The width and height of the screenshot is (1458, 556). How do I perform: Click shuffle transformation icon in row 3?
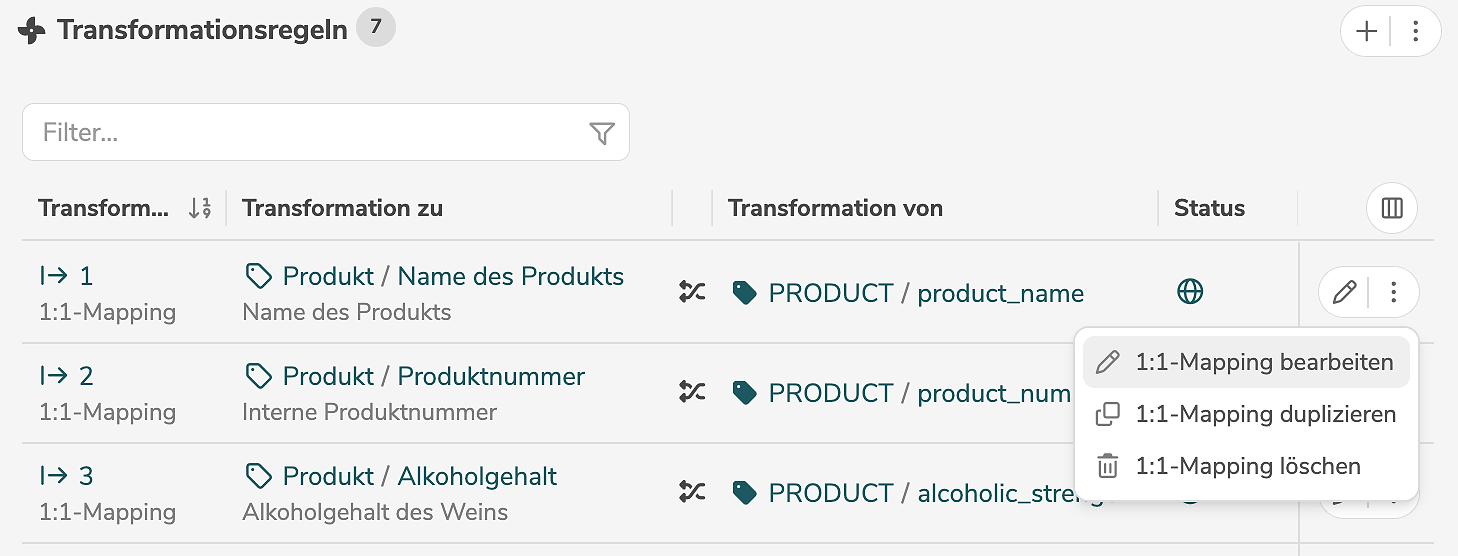click(x=692, y=492)
